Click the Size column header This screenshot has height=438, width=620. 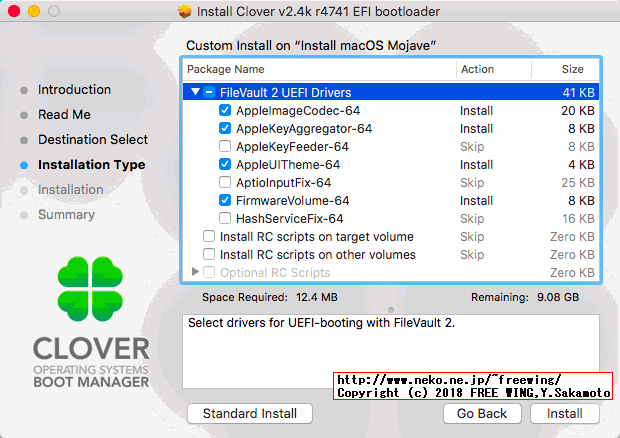click(x=565, y=69)
